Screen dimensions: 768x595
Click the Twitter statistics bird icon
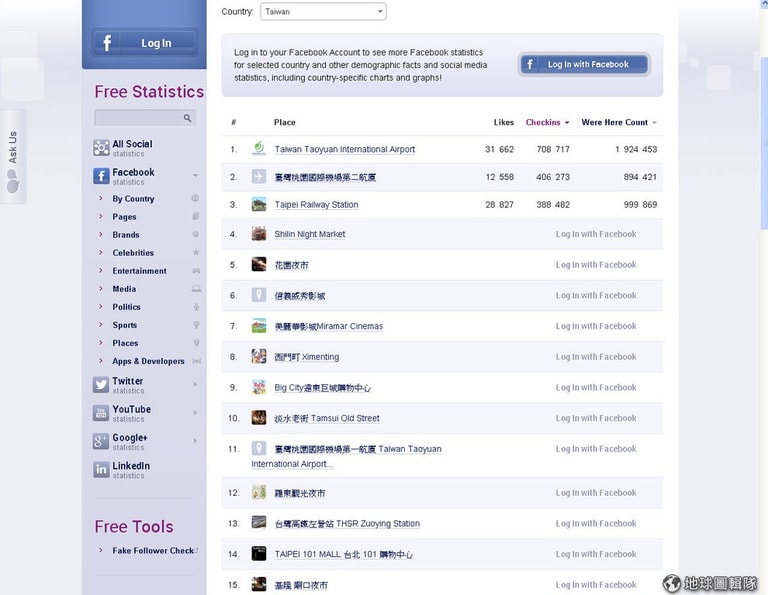tap(101, 384)
